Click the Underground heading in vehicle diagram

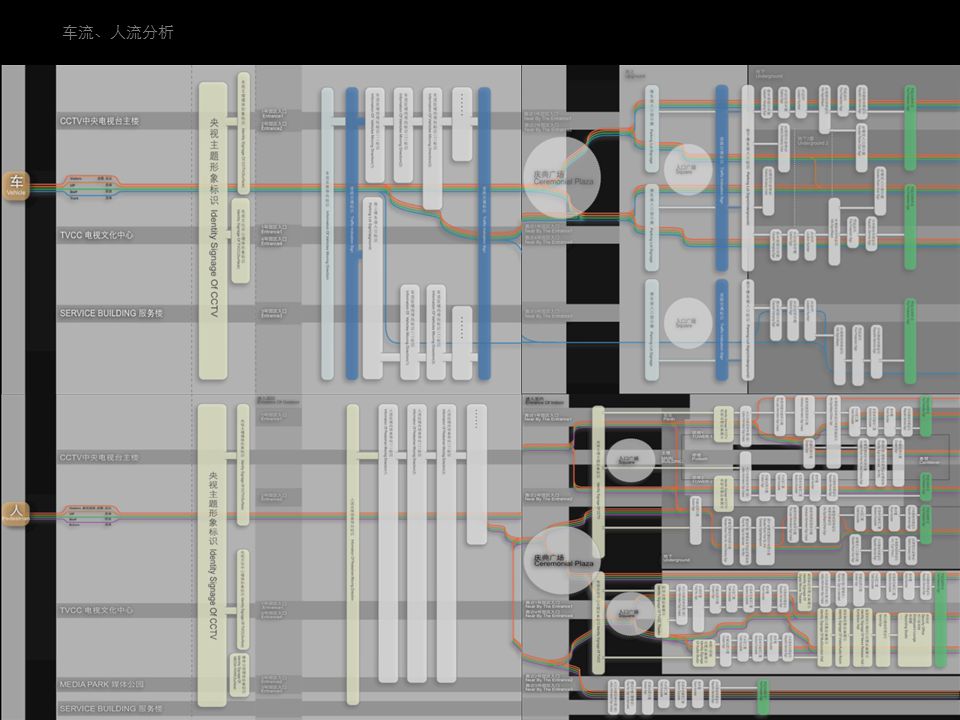[769, 74]
